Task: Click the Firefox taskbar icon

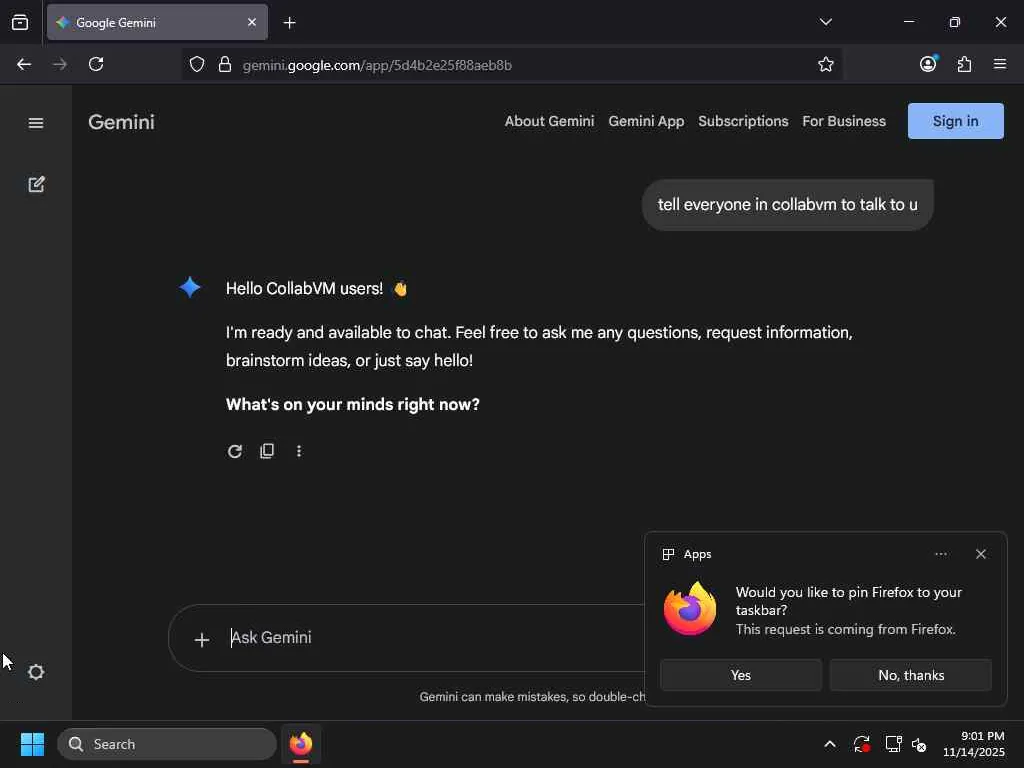Action: point(301,744)
